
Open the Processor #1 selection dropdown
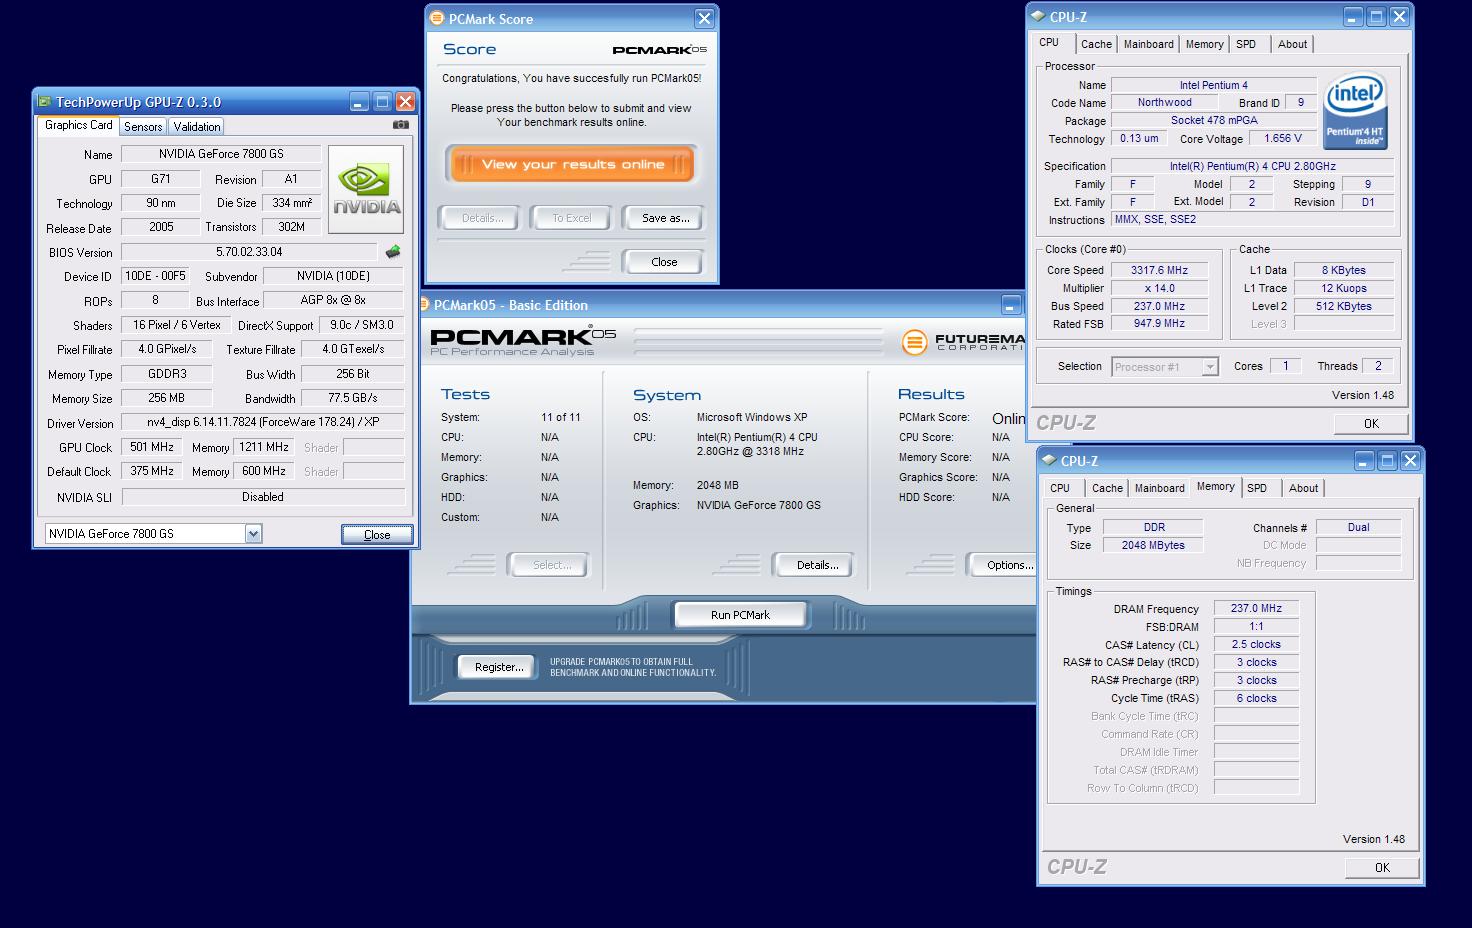[1209, 367]
